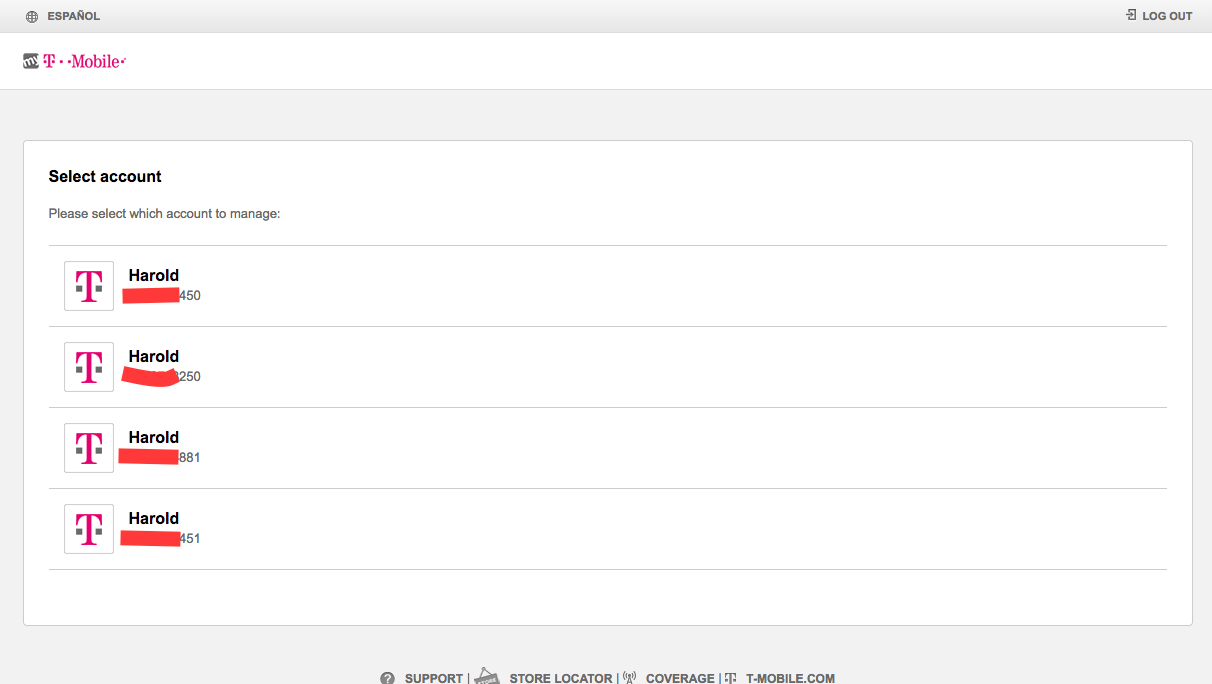Open the Support footer link

[434, 678]
